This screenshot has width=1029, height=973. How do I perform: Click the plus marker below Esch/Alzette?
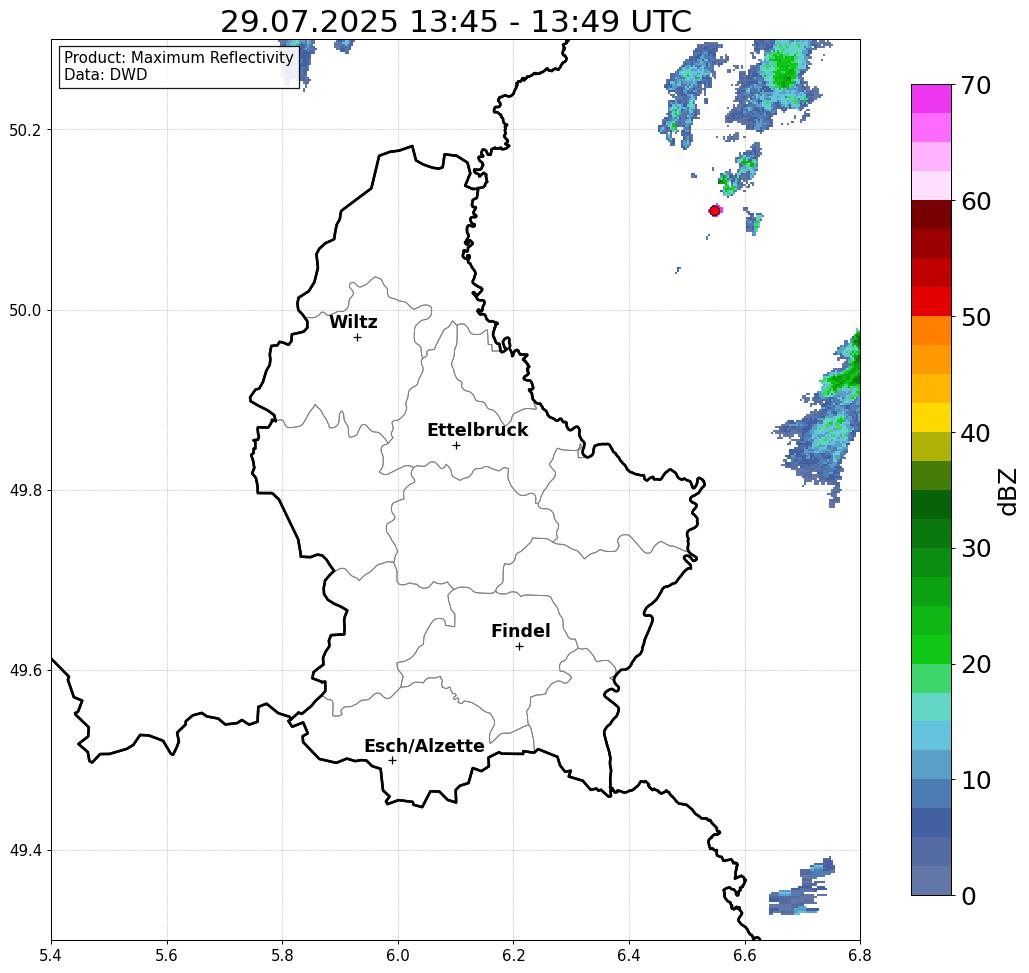[392, 760]
